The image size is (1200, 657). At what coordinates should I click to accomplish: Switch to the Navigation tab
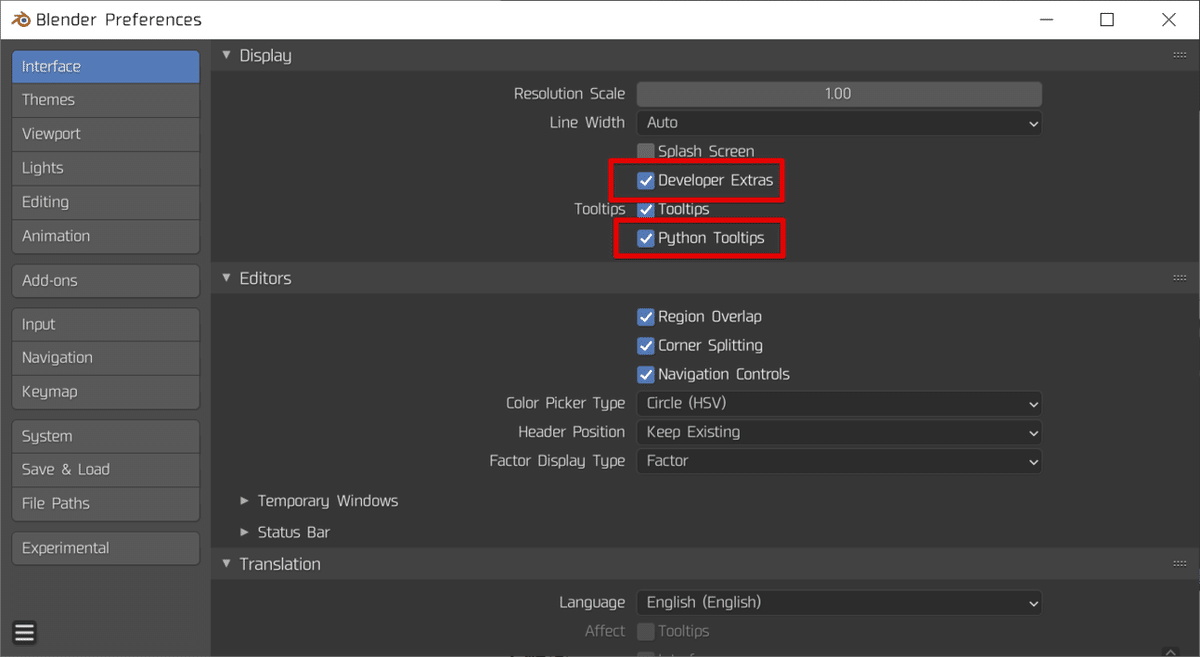pos(105,358)
